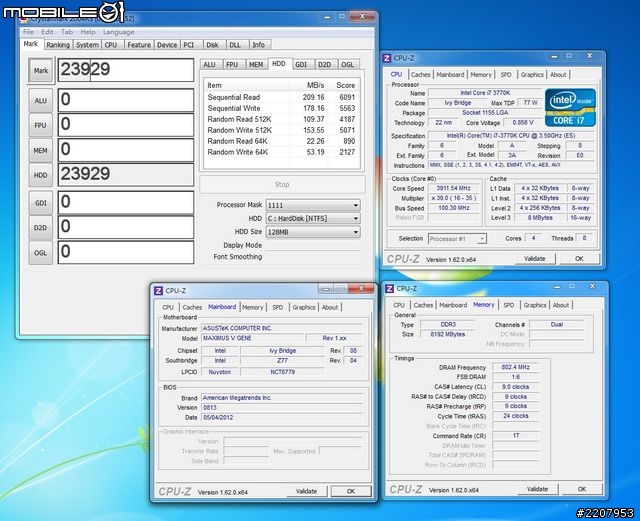Switch to the CPU tab in CrystalMark
Image resolution: width=640 pixels, height=521 pixels.
pos(111,45)
